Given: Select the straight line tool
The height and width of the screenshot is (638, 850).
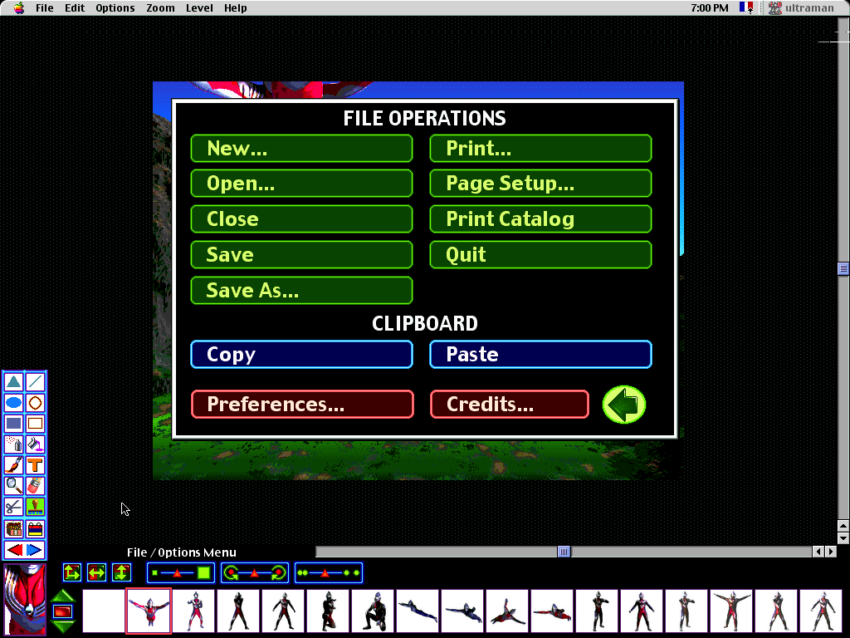Looking at the screenshot, I should point(35,382).
